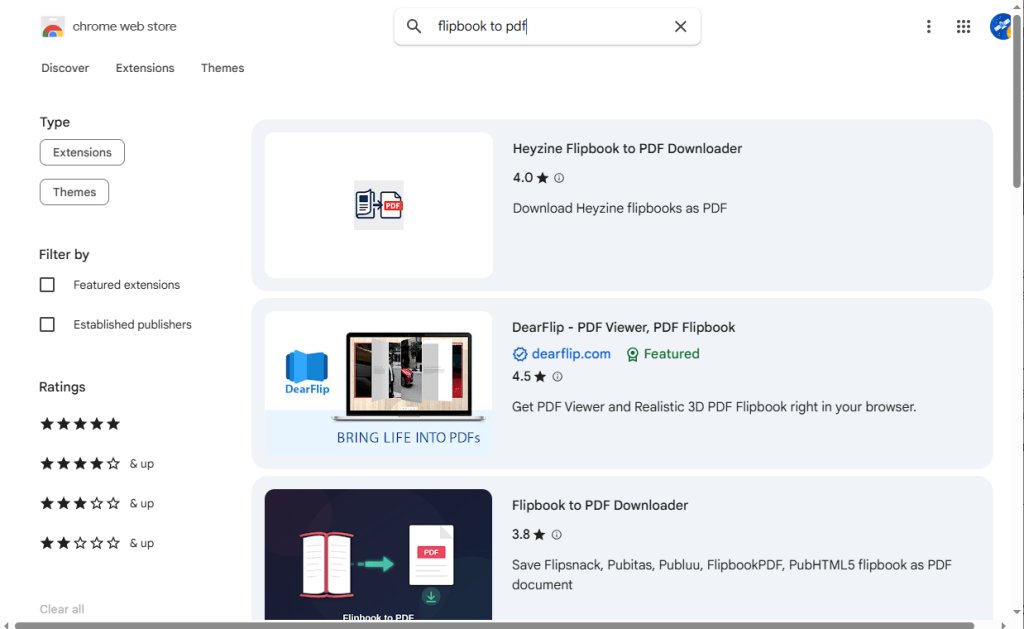
Task: Open the Google apps grid
Action: coord(963,26)
